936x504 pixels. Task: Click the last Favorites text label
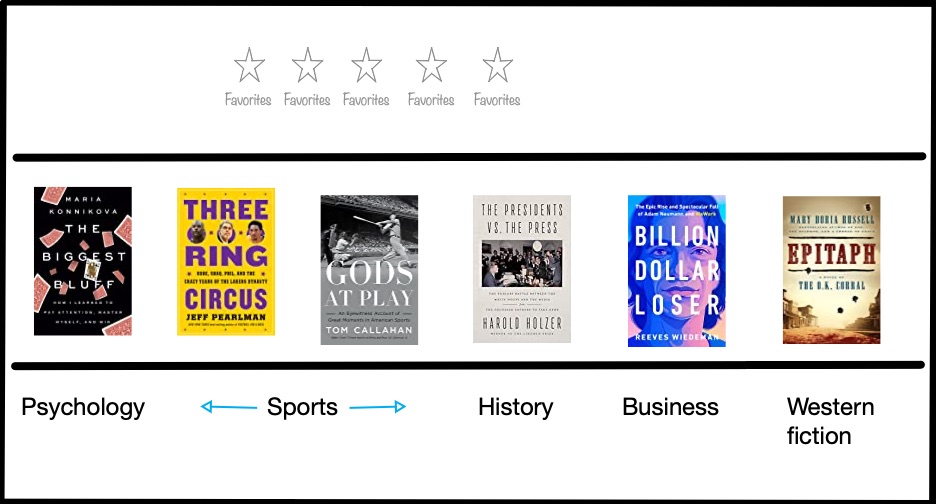(x=497, y=100)
